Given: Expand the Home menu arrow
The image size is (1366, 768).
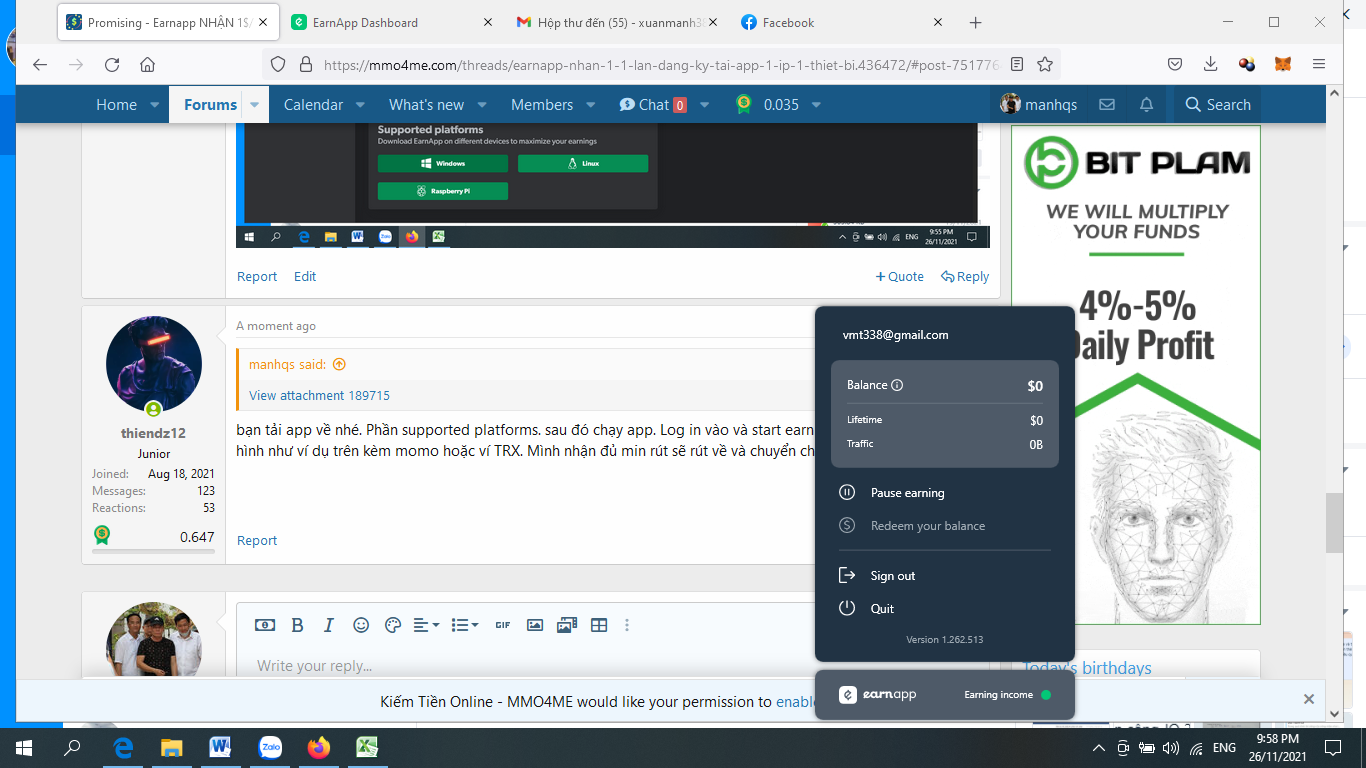Looking at the screenshot, I should [155, 104].
